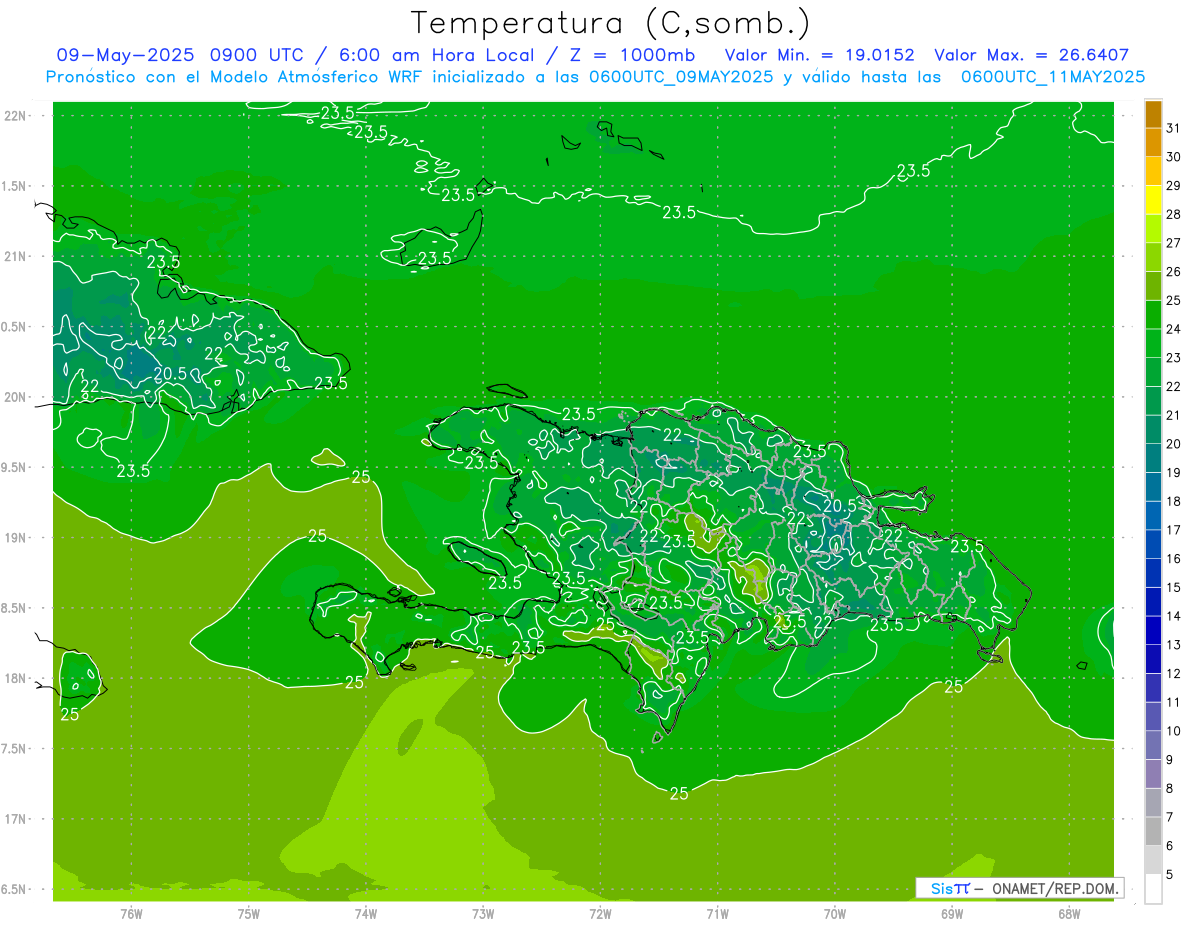Click the '15' color scale label
This screenshot has width=1200, height=927.
point(1174,587)
